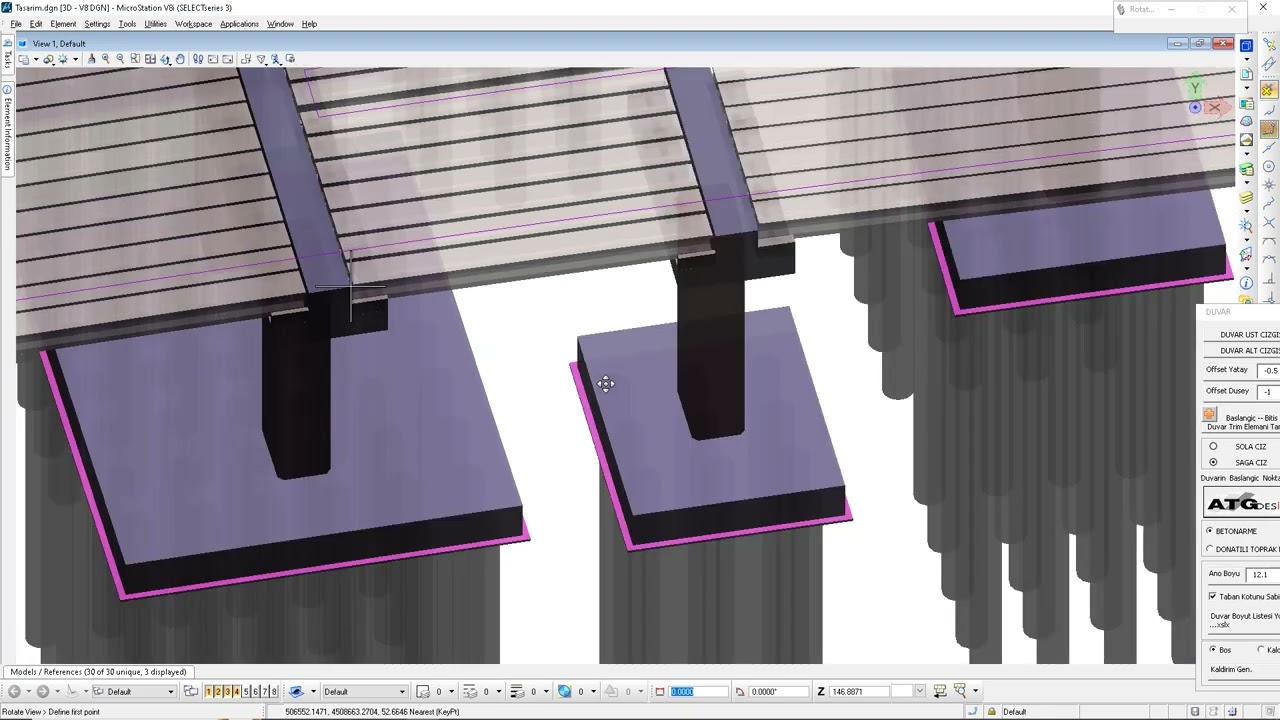Click the Display Style sun icon
This screenshot has height=720, width=1280.
62,59
